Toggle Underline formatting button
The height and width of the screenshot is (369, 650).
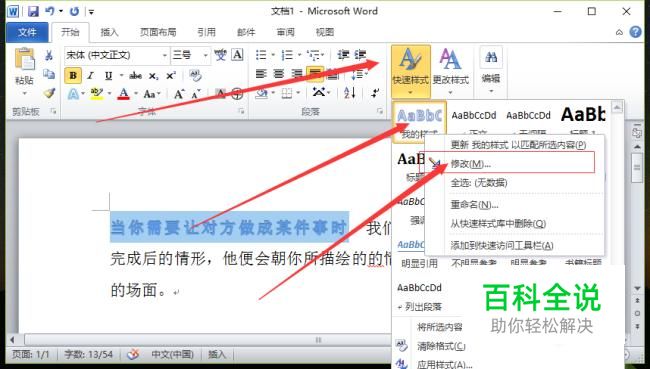108,75
